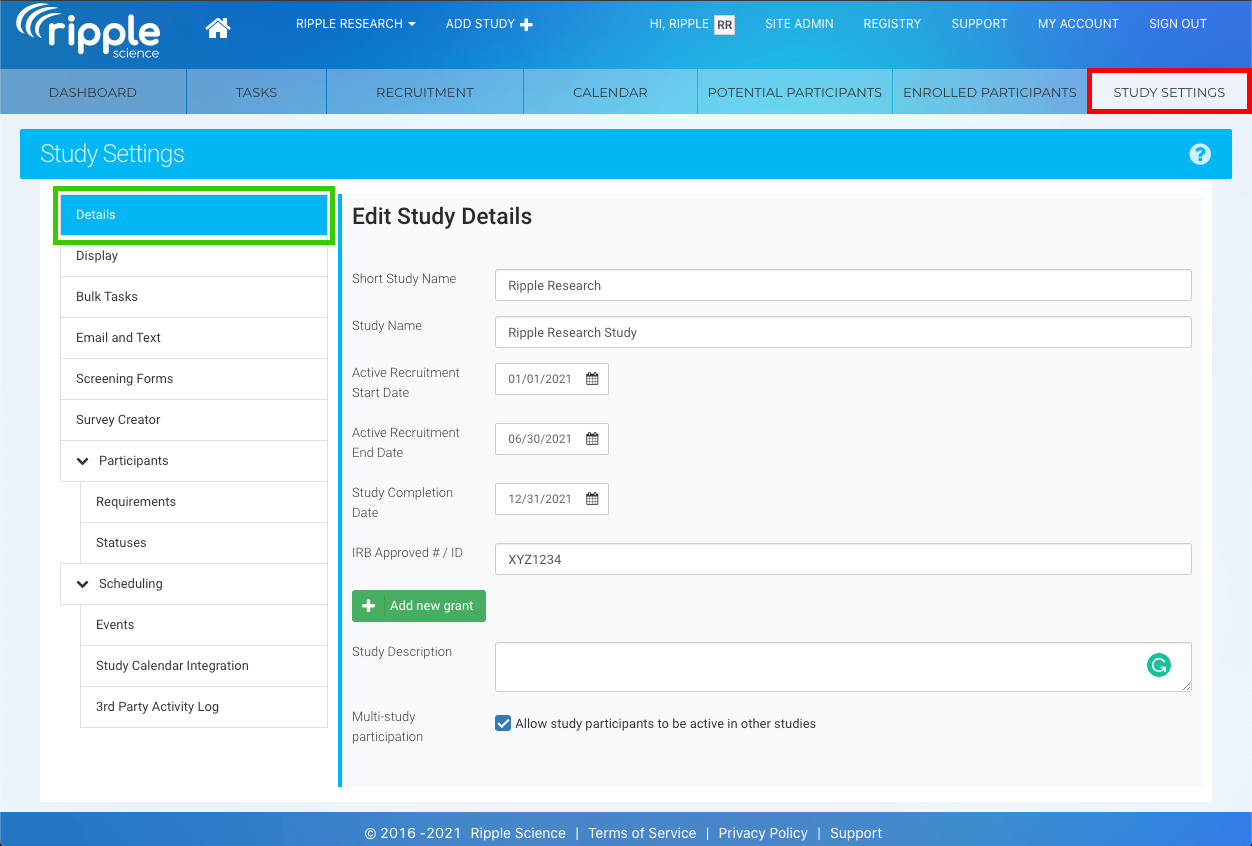Open calendar picker for recruitment end date

[592, 439]
